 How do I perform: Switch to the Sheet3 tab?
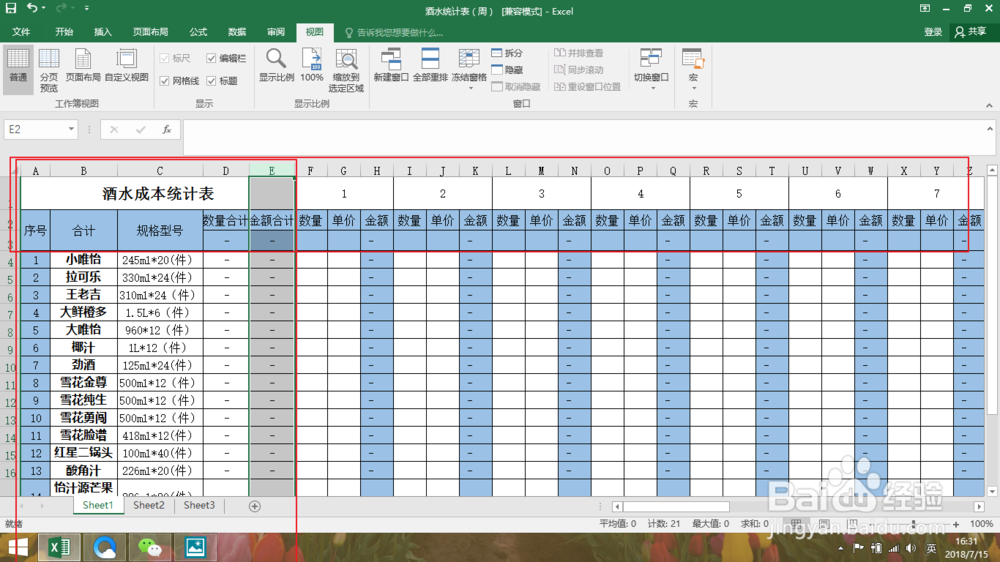199,505
